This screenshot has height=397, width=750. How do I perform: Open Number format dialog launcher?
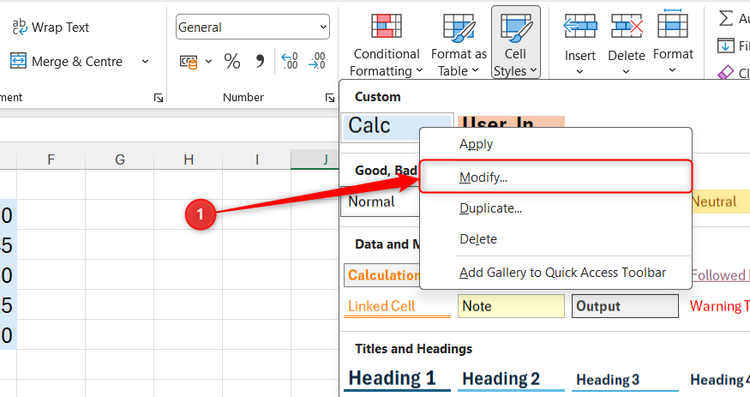[x=330, y=98]
